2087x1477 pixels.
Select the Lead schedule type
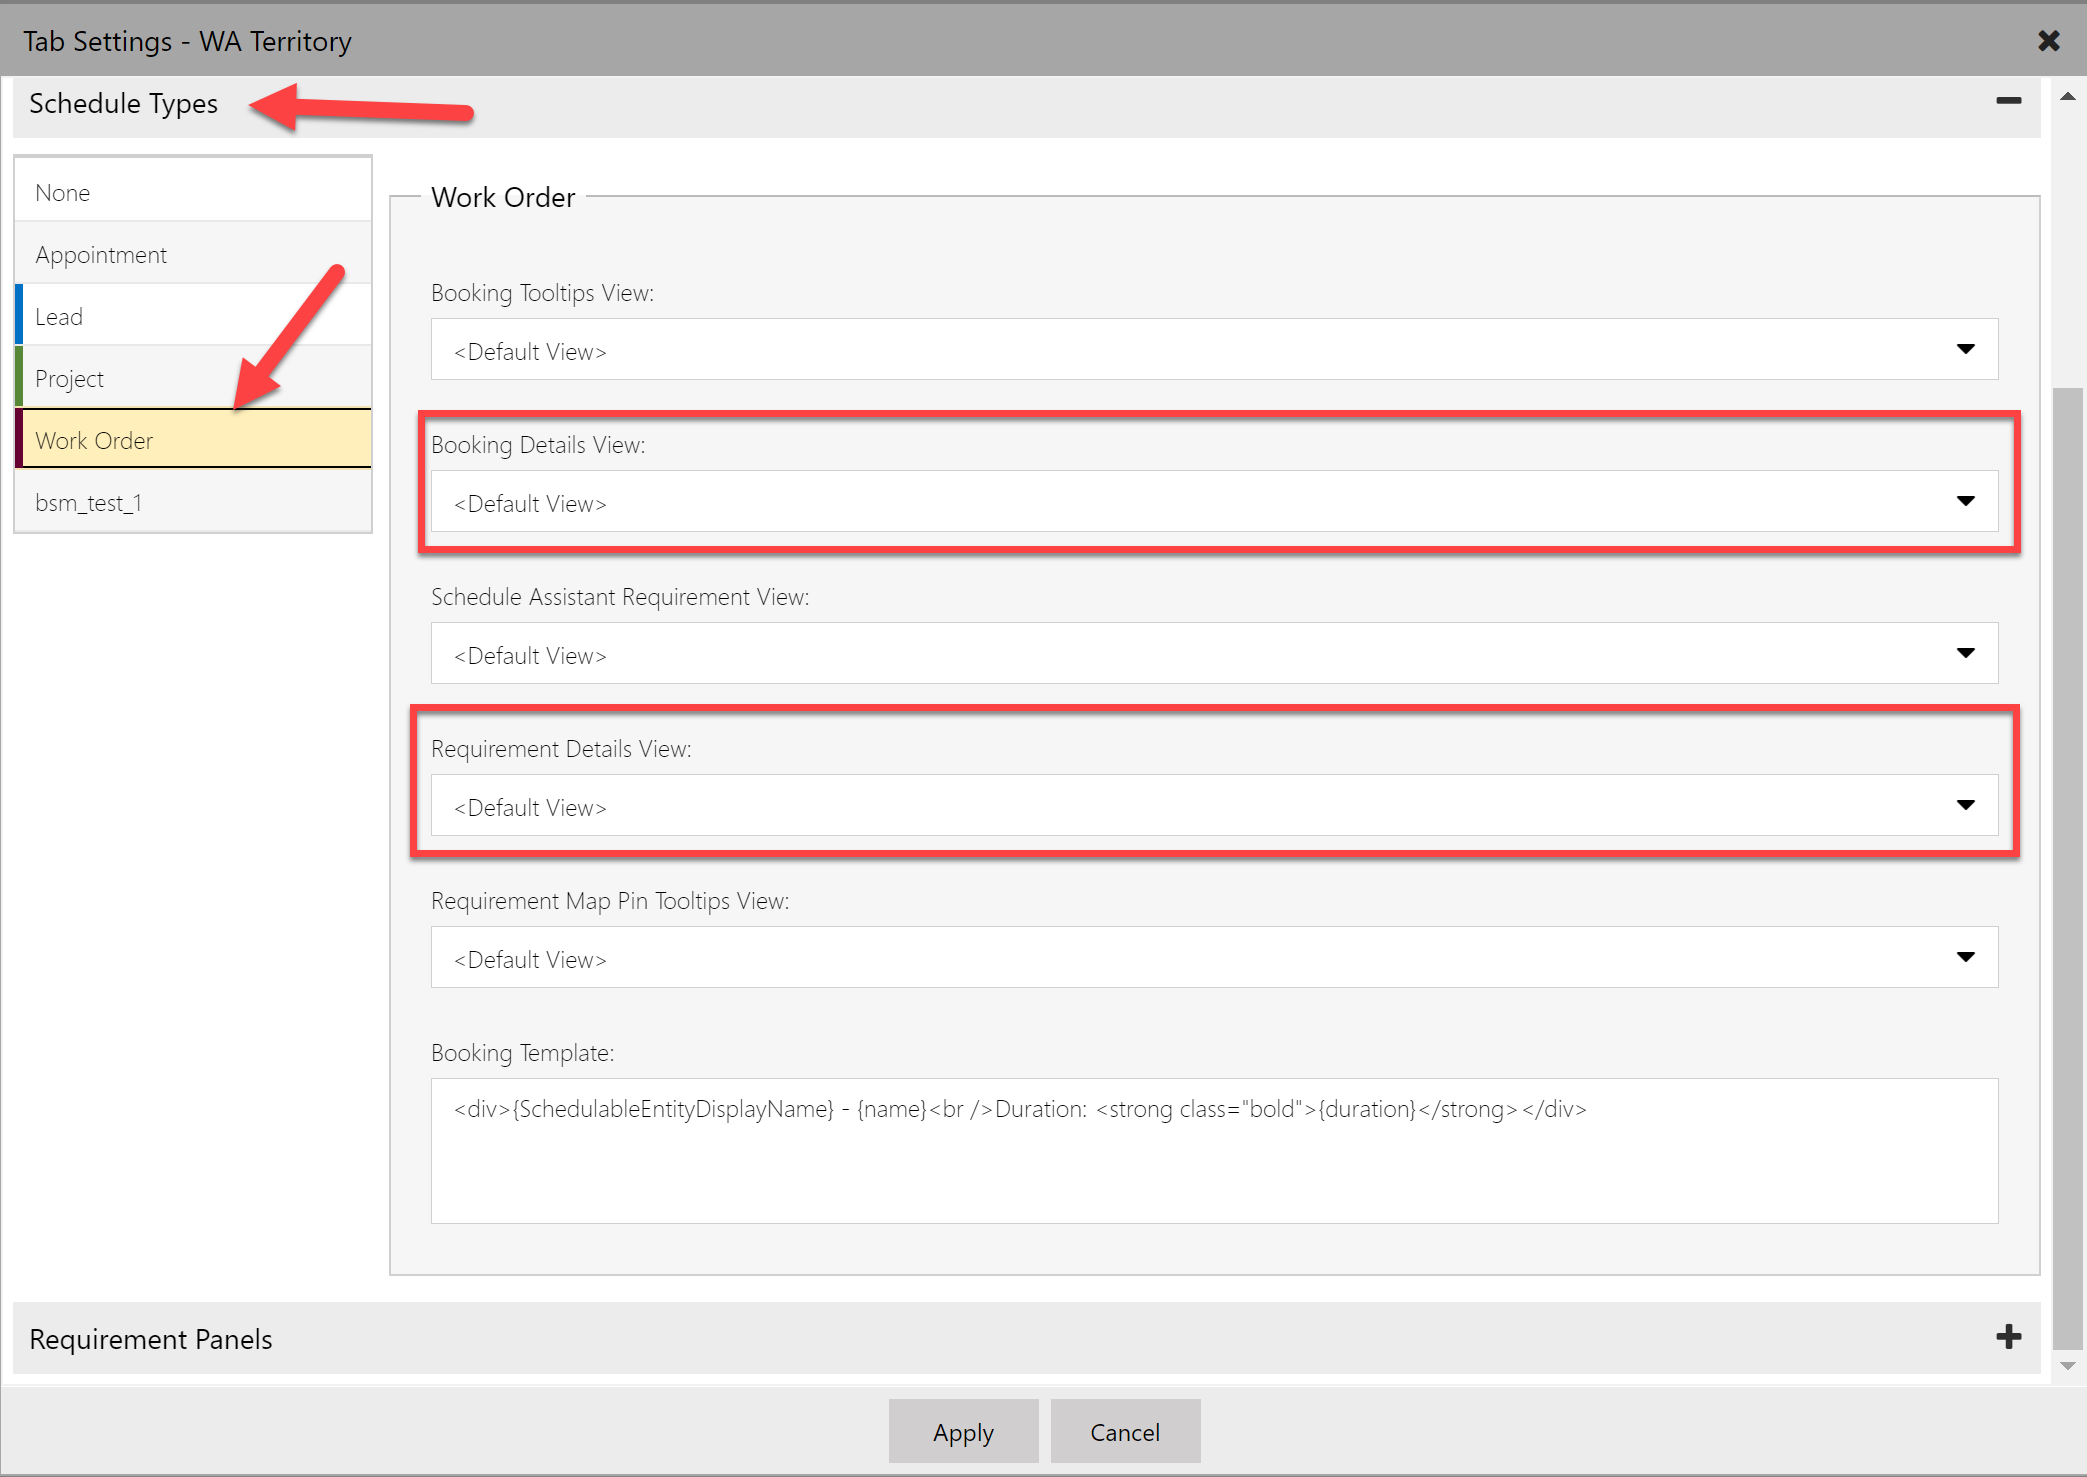(x=193, y=316)
